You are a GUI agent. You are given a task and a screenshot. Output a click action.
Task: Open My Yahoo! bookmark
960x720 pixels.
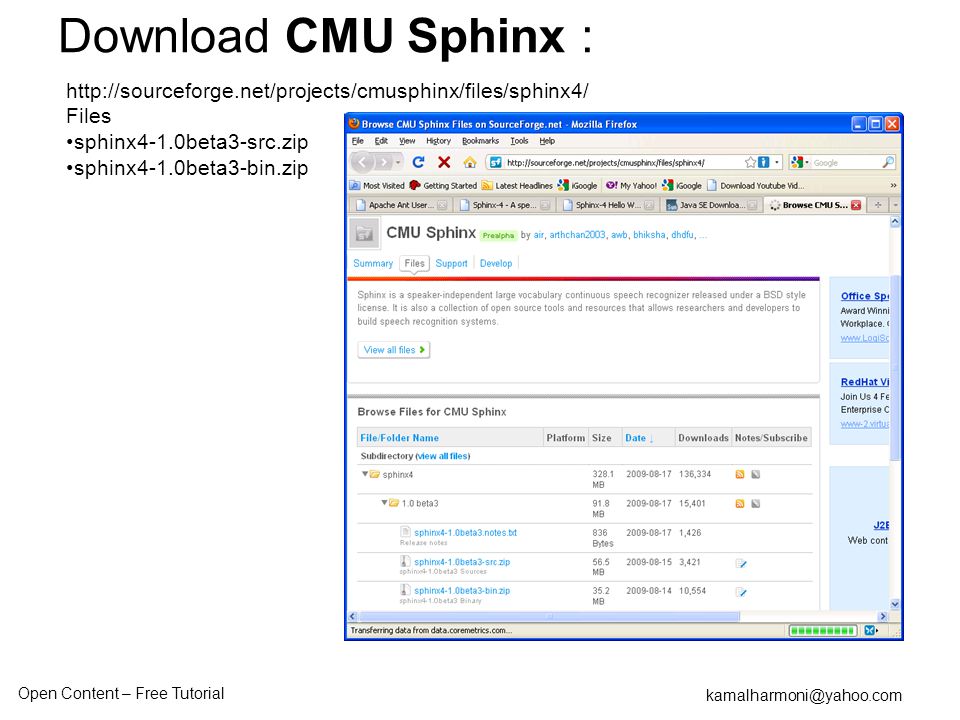point(631,186)
